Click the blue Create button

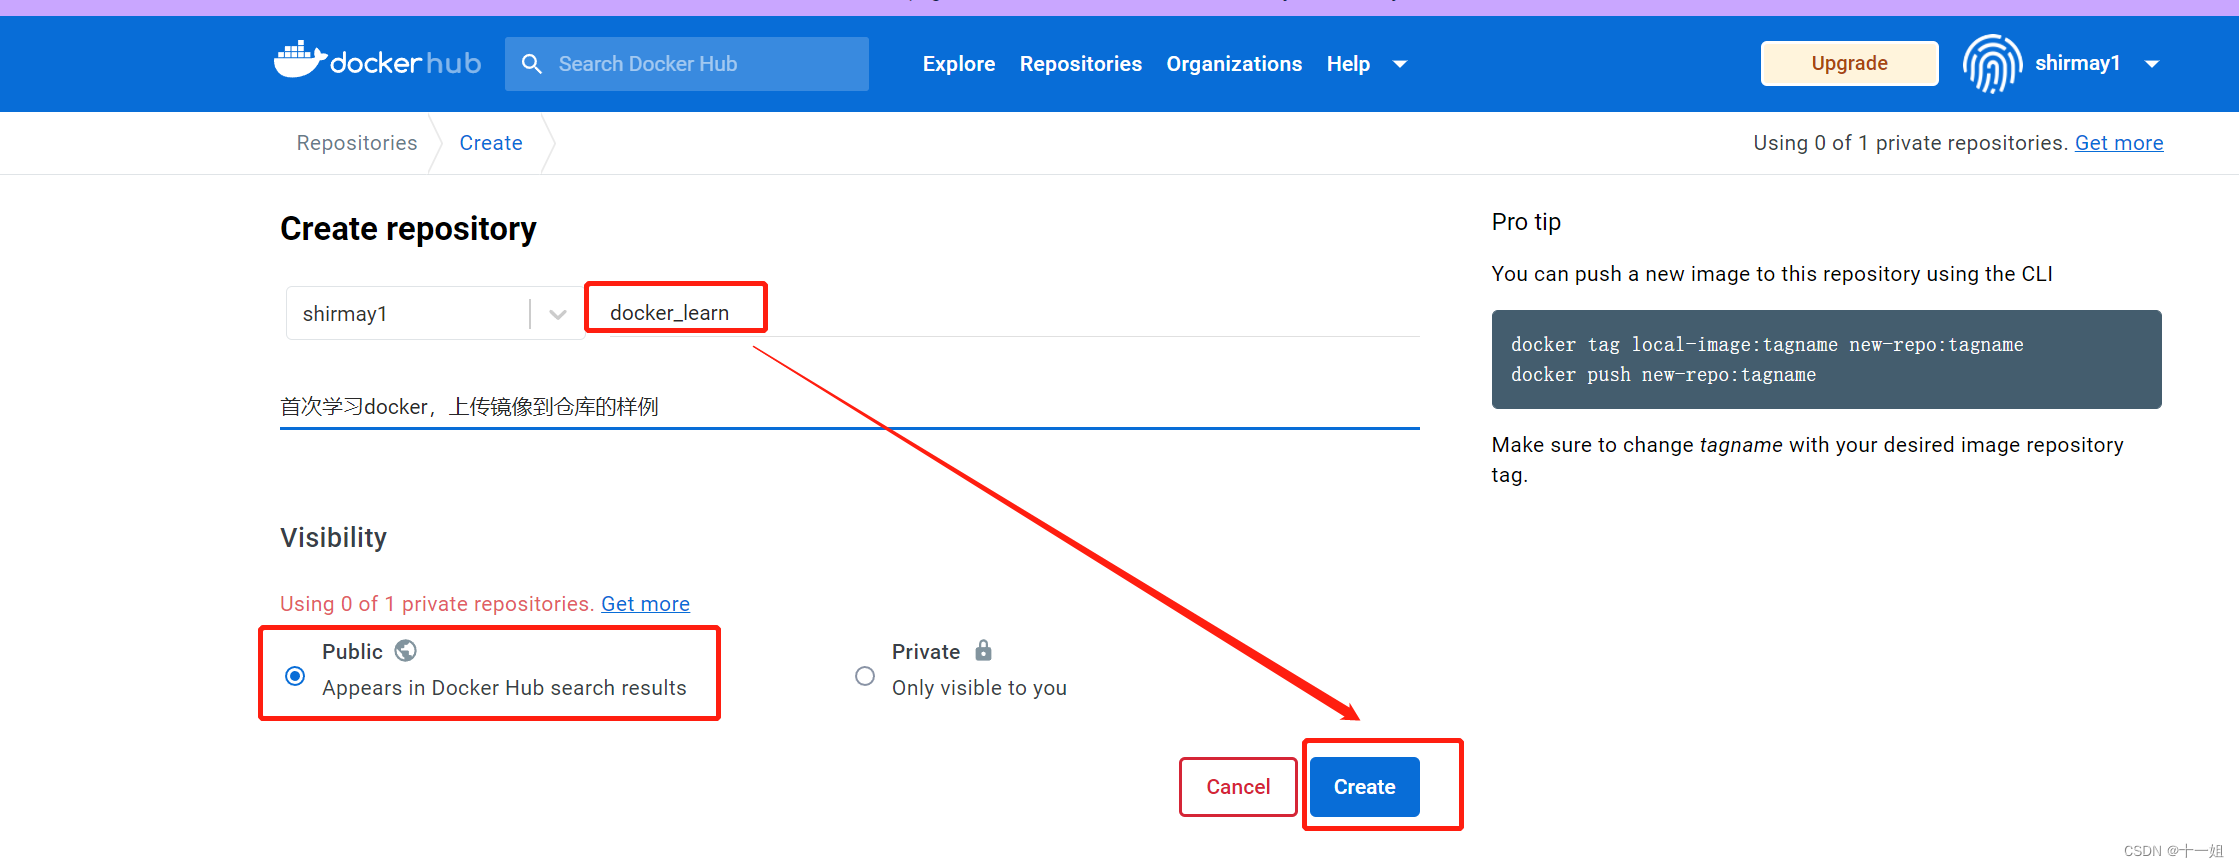[1364, 787]
